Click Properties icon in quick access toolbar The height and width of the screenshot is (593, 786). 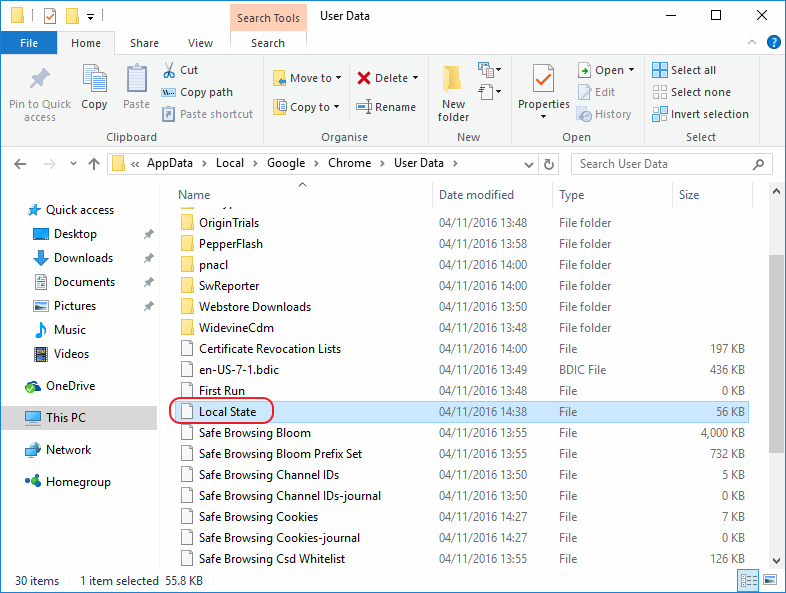click(50, 16)
